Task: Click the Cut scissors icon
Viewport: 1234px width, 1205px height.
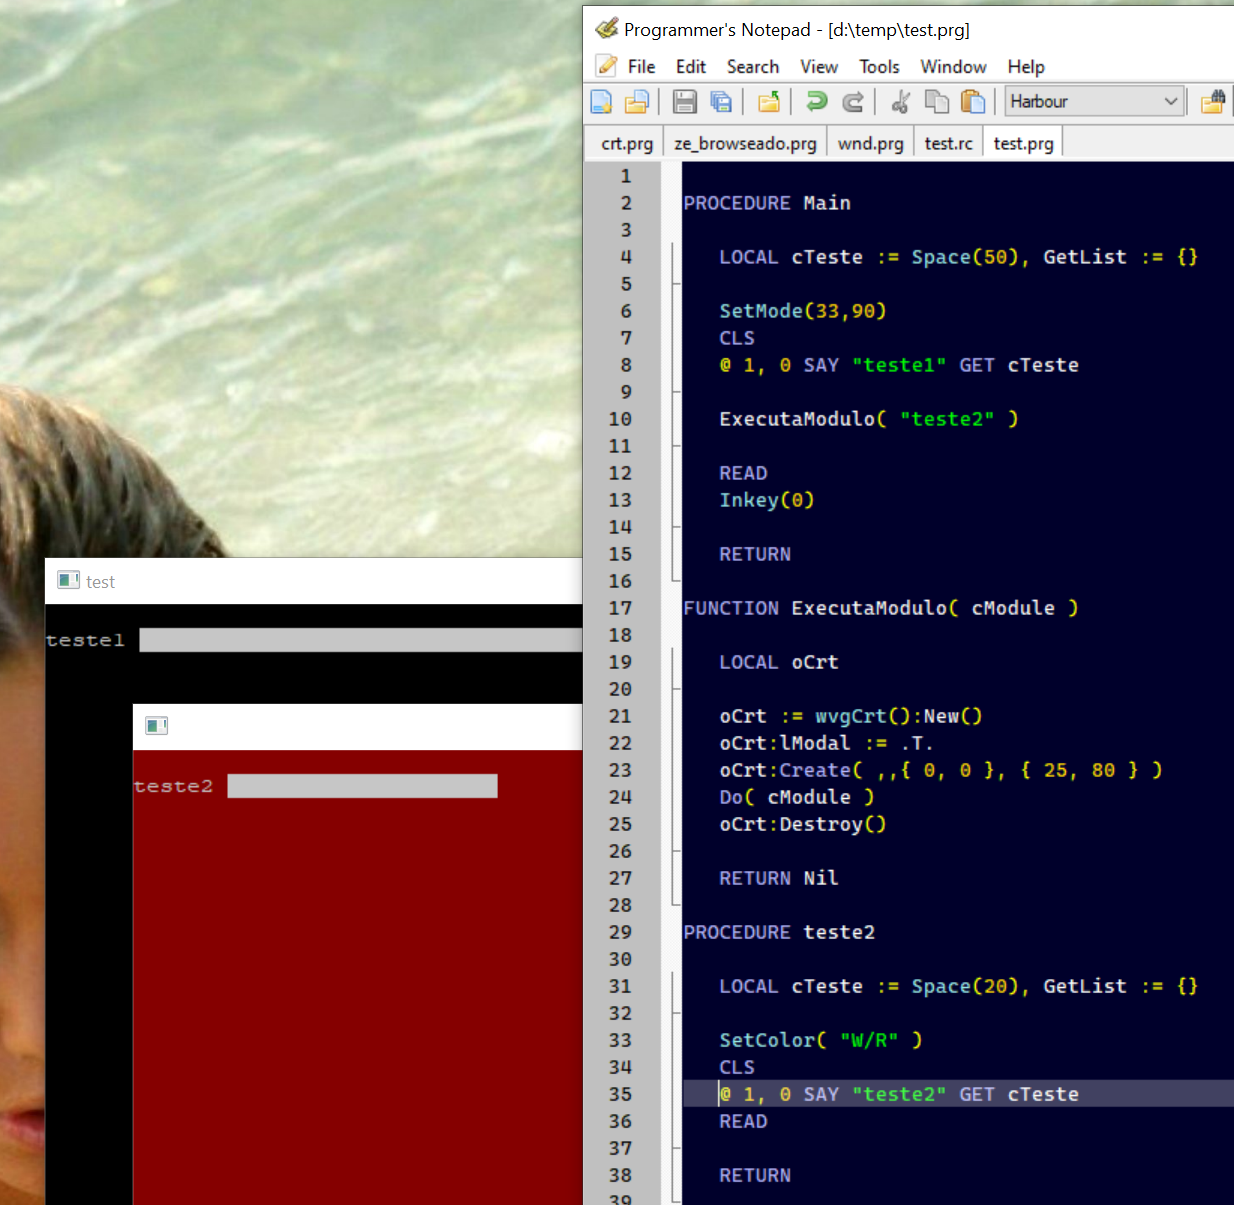Action: (x=900, y=101)
